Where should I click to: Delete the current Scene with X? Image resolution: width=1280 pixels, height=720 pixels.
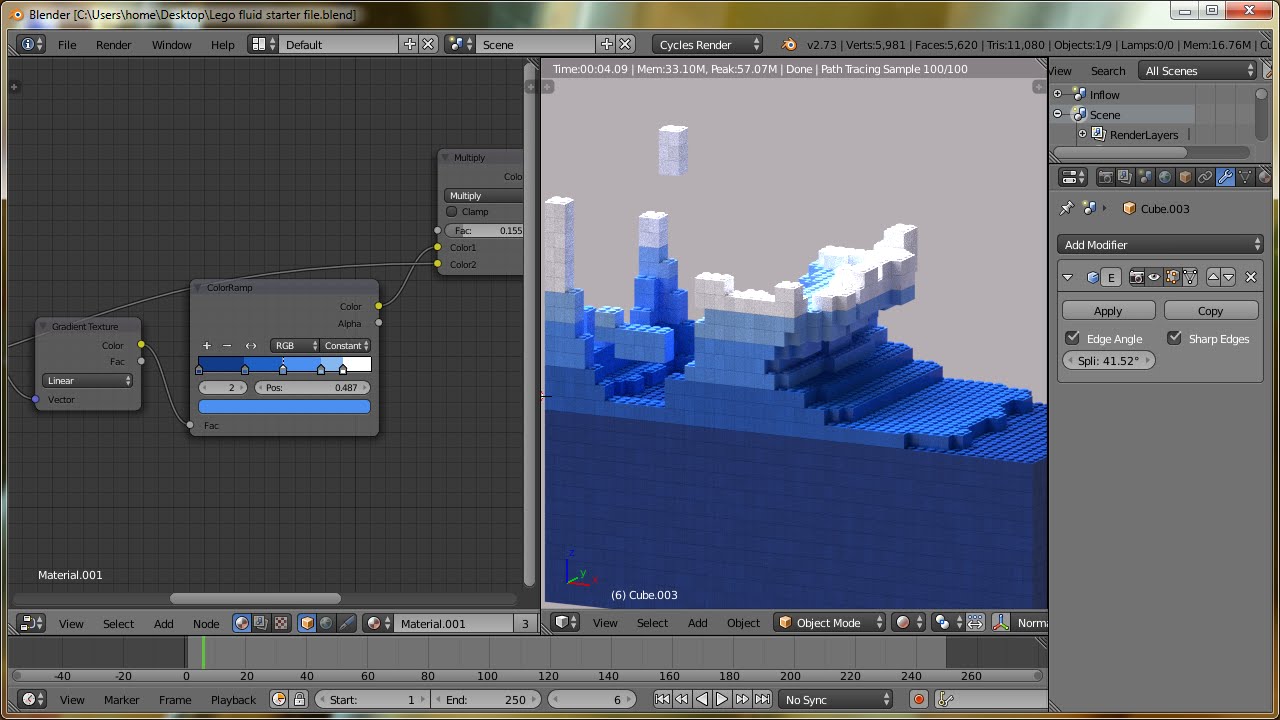pos(625,44)
